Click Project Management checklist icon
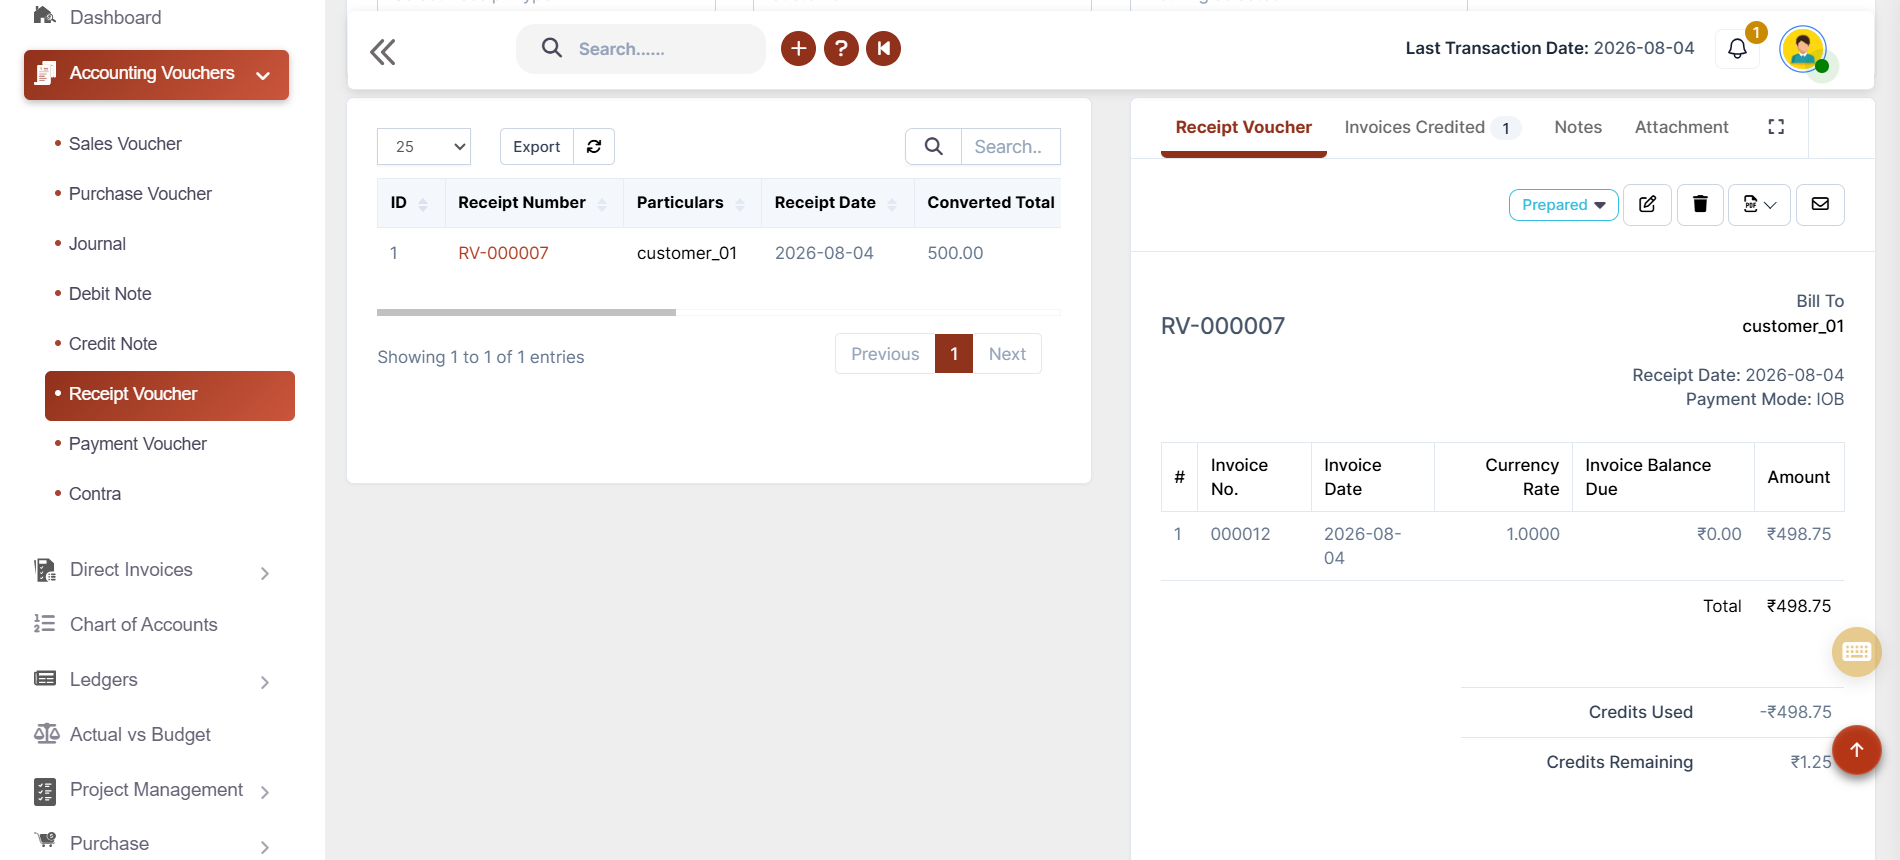Image resolution: width=1900 pixels, height=860 pixels. 45,791
